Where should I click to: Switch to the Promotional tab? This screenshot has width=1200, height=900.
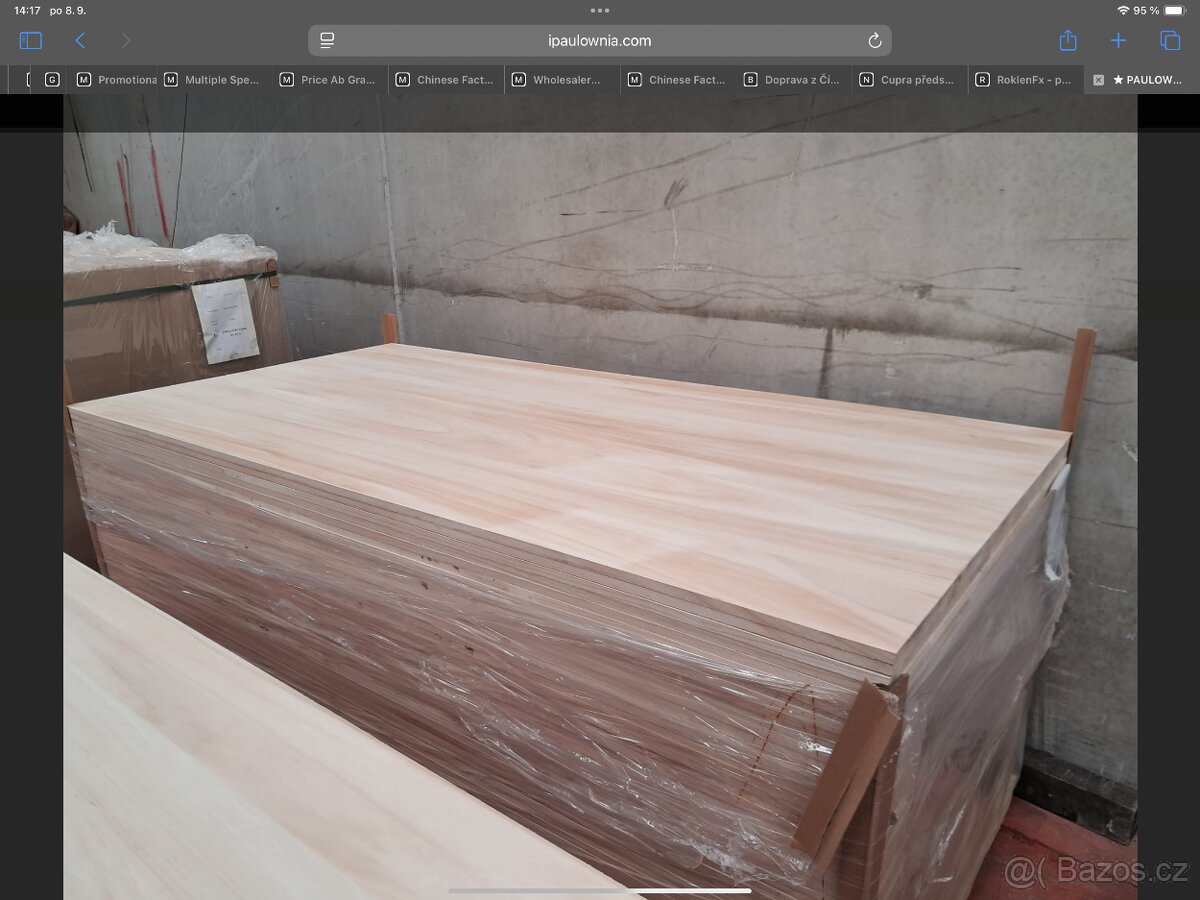tap(116, 80)
